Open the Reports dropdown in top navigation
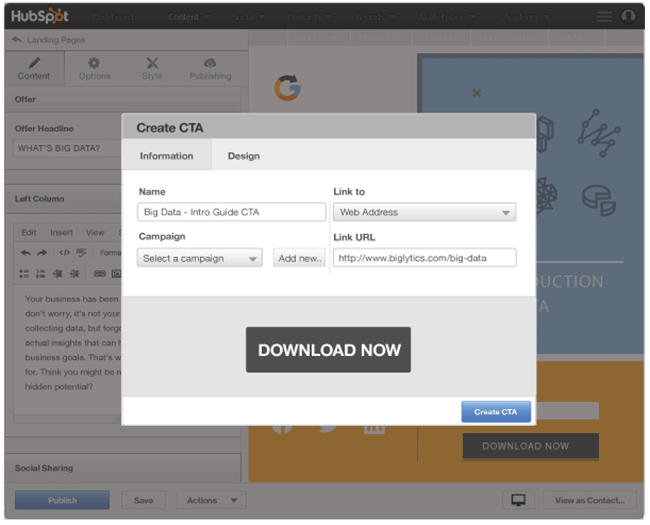The width and height of the screenshot is (650, 525). coord(375,17)
